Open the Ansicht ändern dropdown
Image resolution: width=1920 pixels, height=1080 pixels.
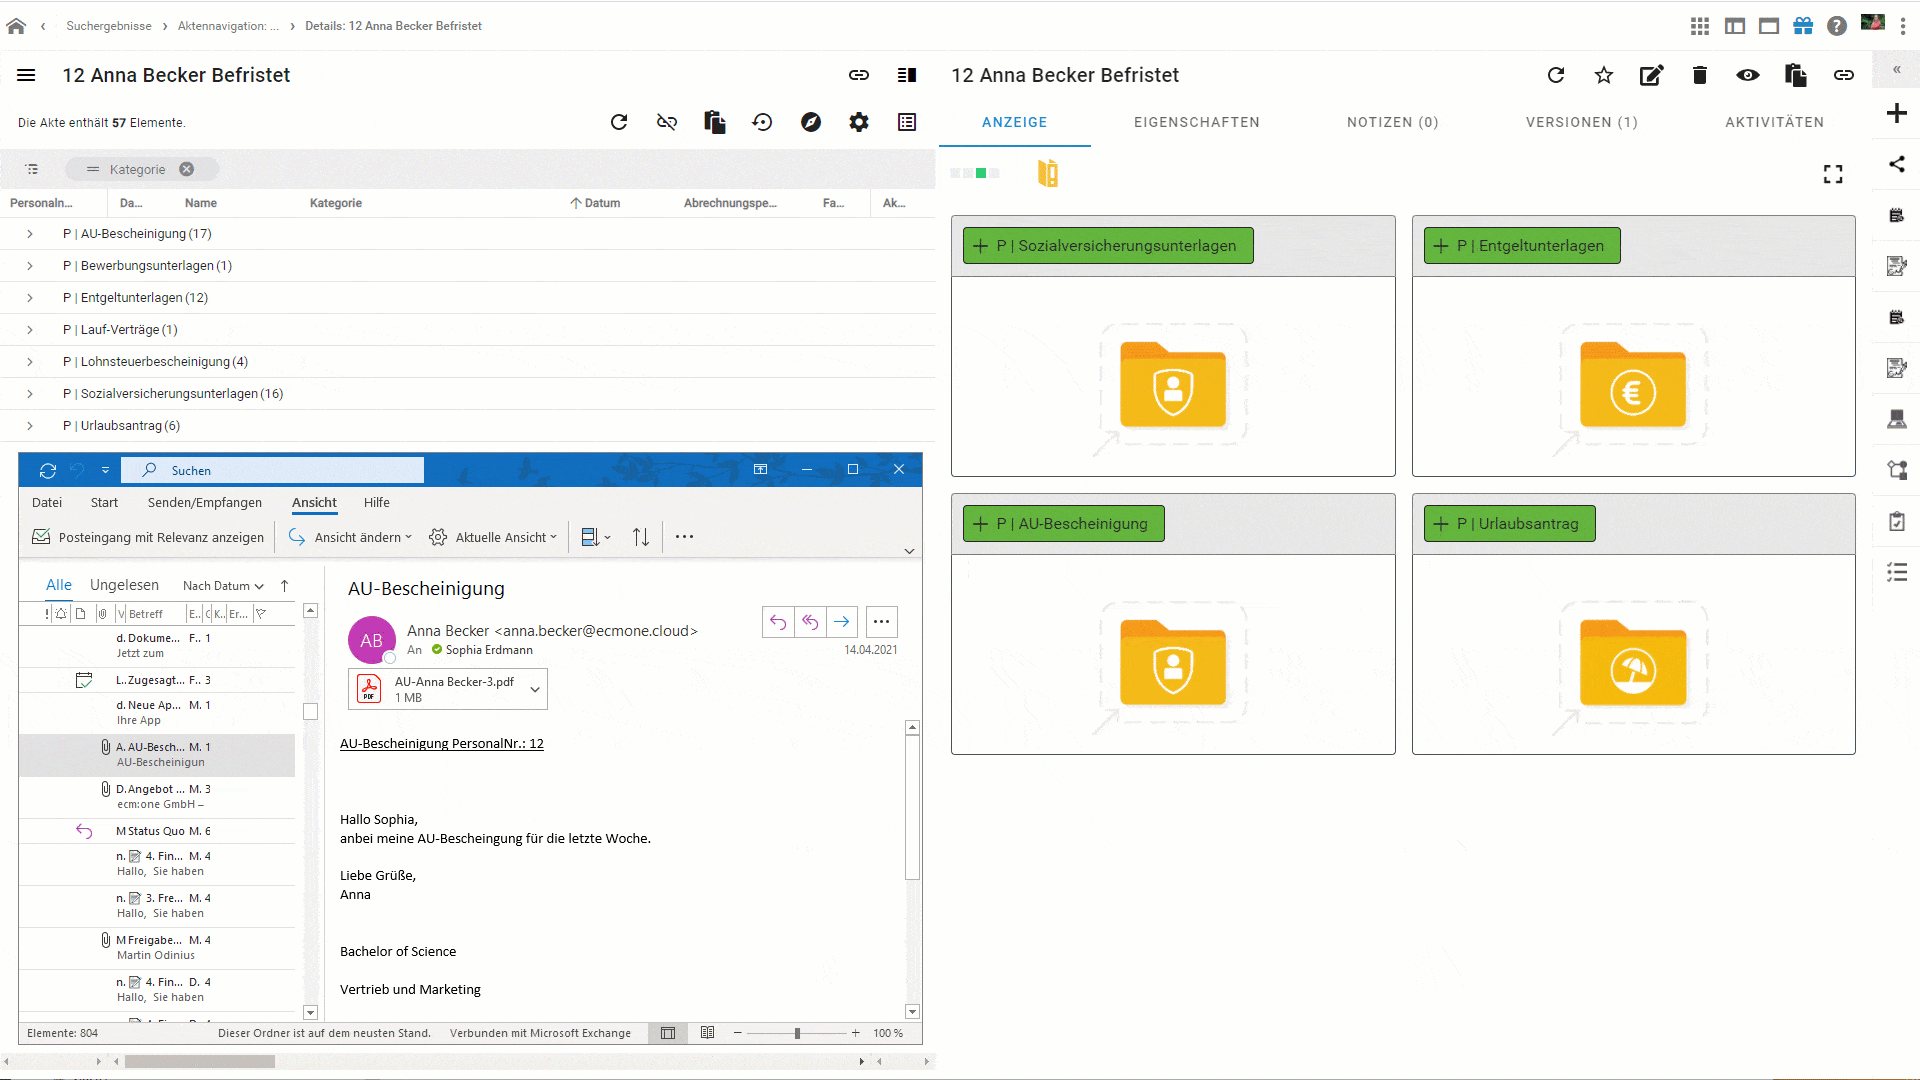pyautogui.click(x=350, y=537)
